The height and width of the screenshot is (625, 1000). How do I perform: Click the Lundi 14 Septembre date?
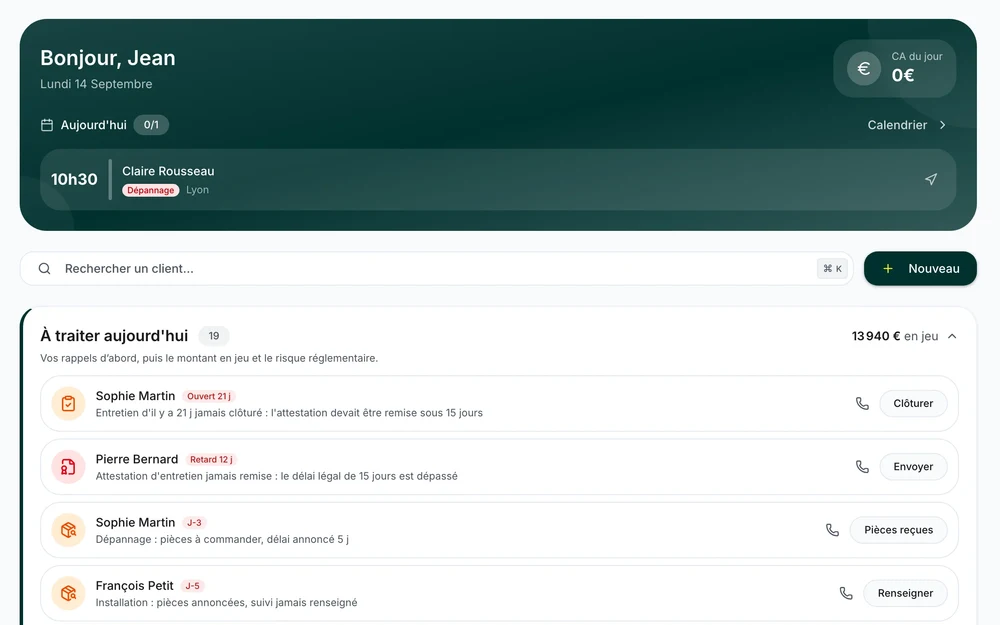pyautogui.click(x=96, y=84)
